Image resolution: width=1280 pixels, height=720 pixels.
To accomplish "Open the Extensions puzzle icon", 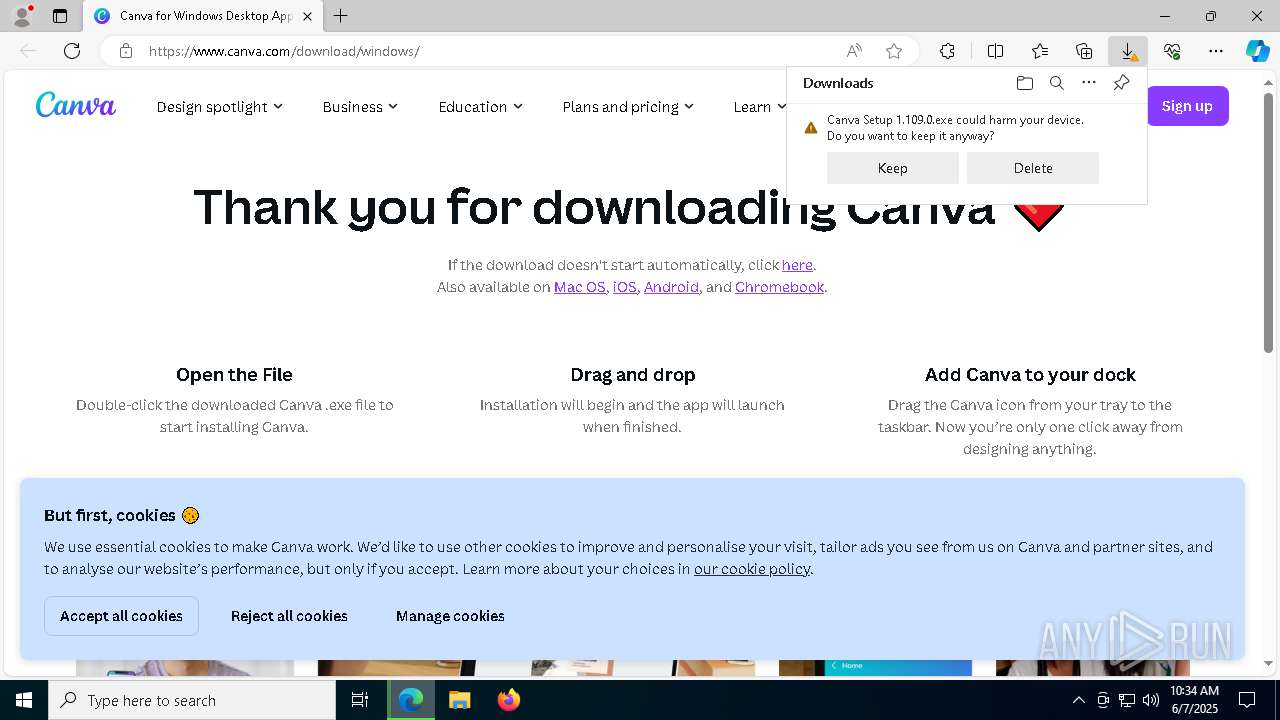I will pos(947,51).
